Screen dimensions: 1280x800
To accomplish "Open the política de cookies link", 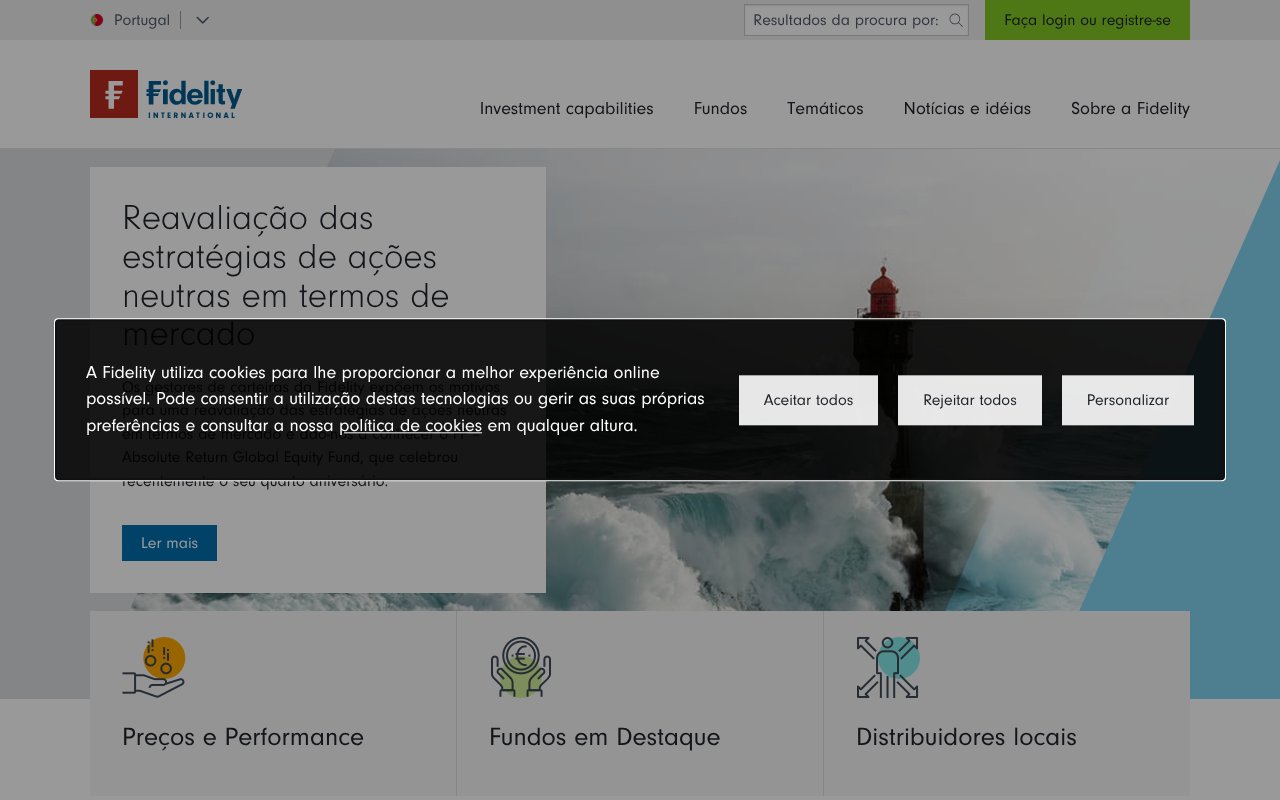I will tap(411, 426).
